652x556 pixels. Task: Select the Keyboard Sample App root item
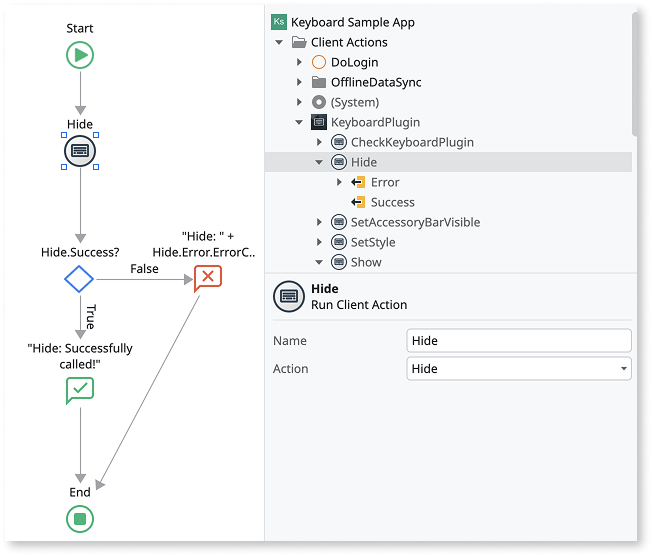click(353, 22)
